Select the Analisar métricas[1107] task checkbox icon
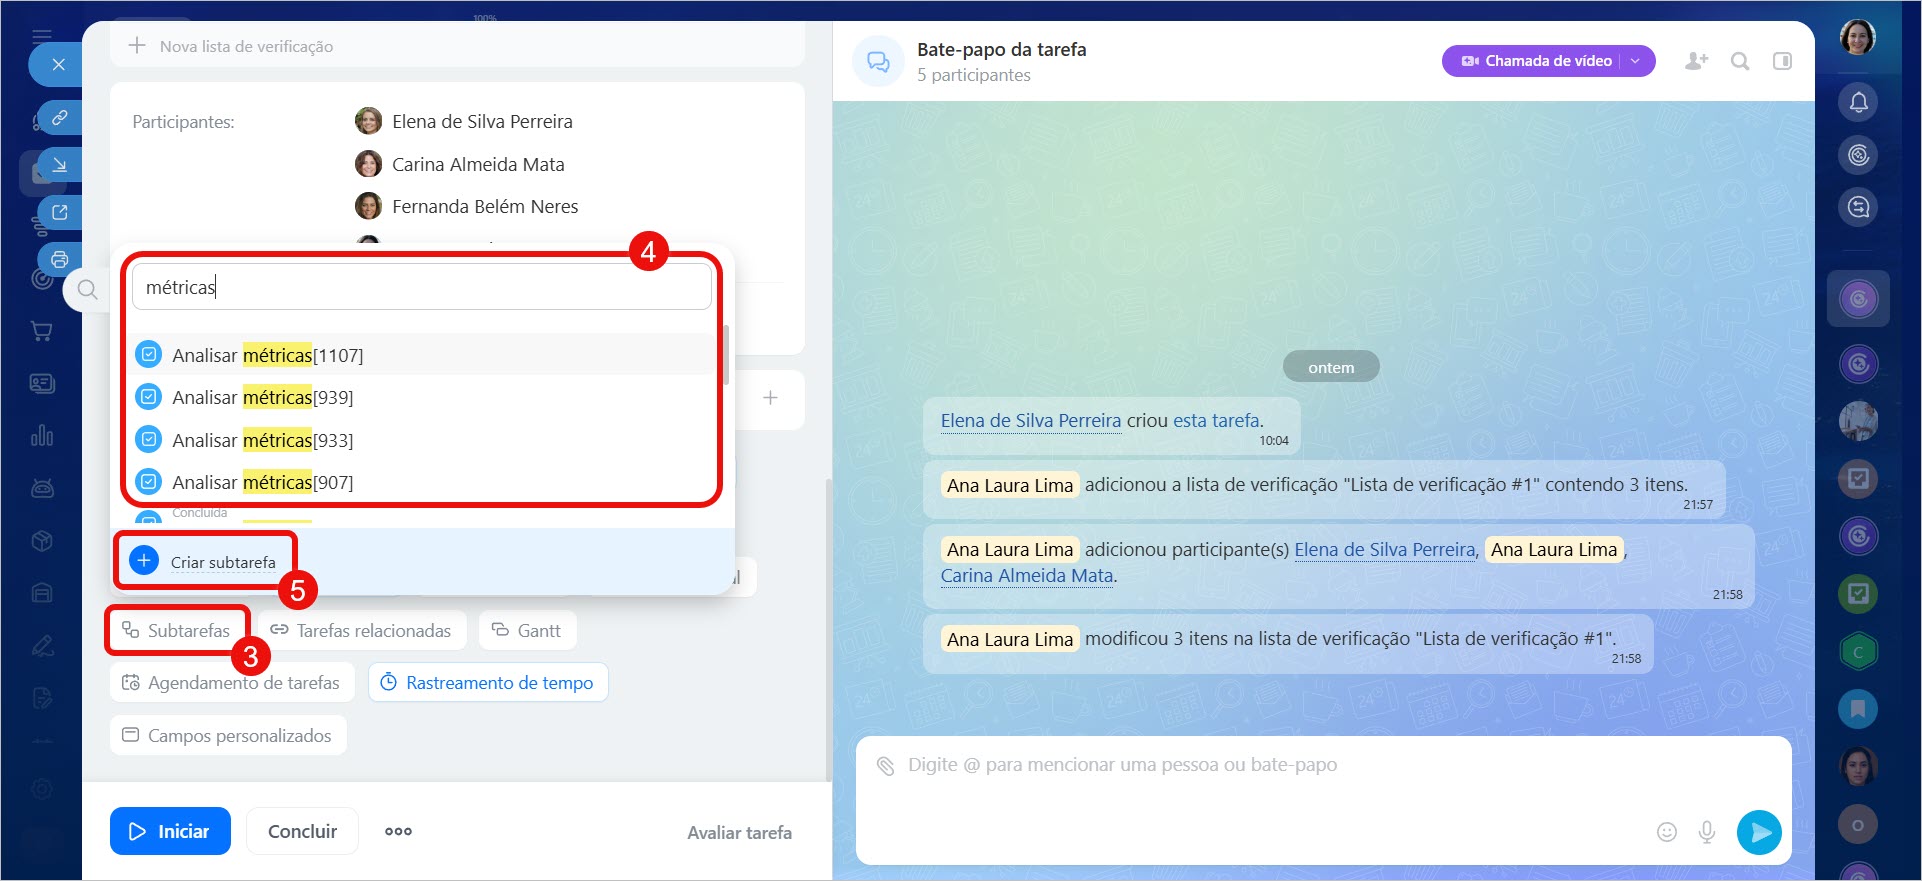 point(149,355)
